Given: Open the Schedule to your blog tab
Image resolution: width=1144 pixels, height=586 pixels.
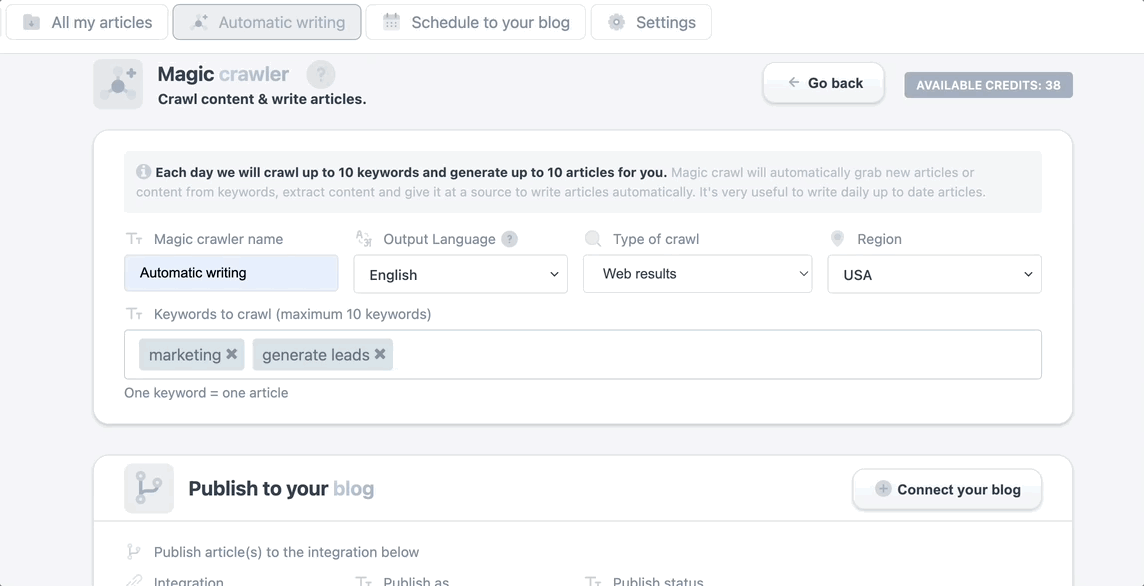Looking at the screenshot, I should pyautogui.click(x=476, y=22).
